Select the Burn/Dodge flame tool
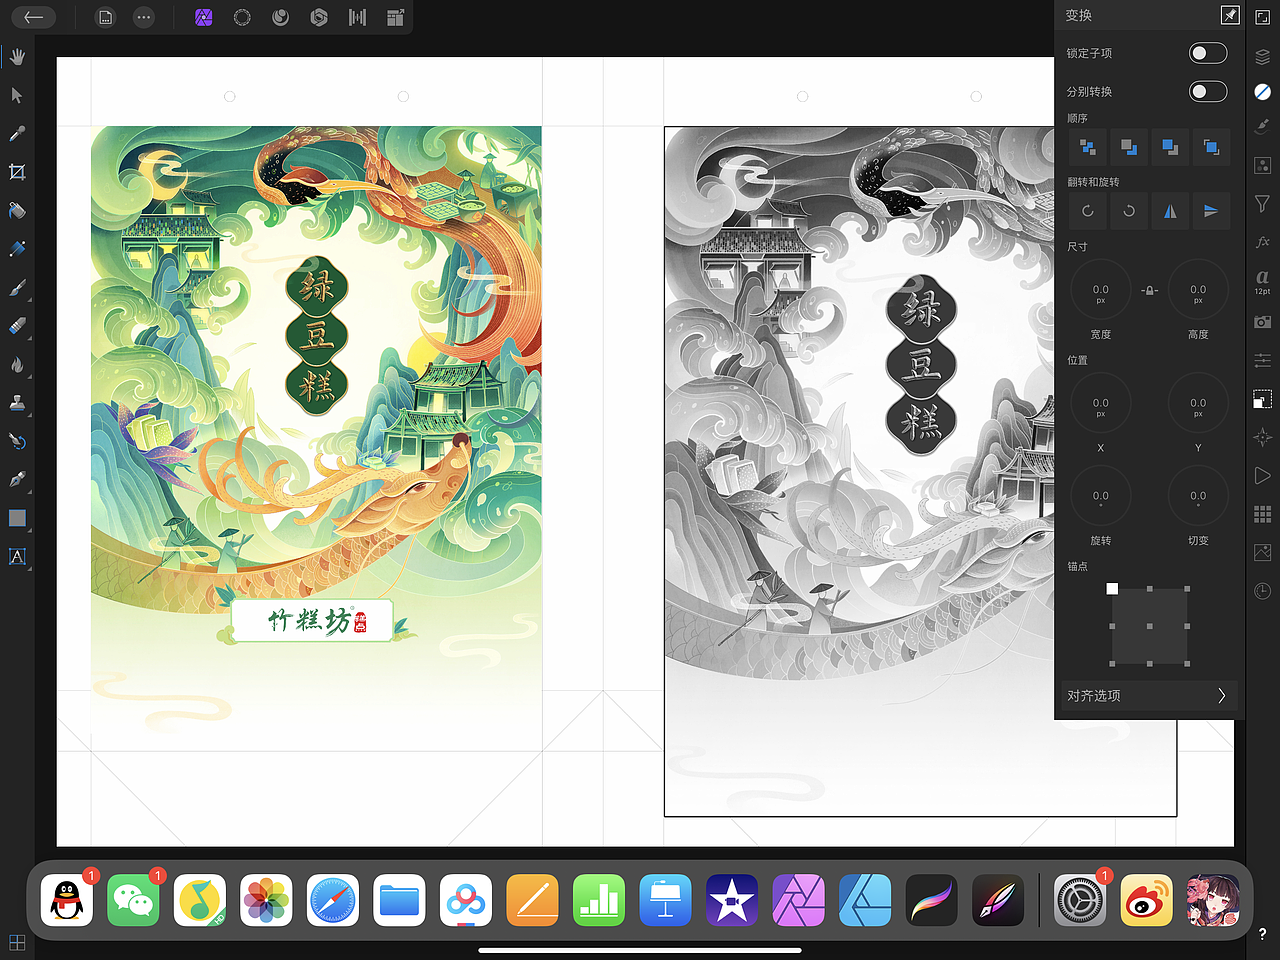This screenshot has height=960, width=1280. pyautogui.click(x=17, y=365)
